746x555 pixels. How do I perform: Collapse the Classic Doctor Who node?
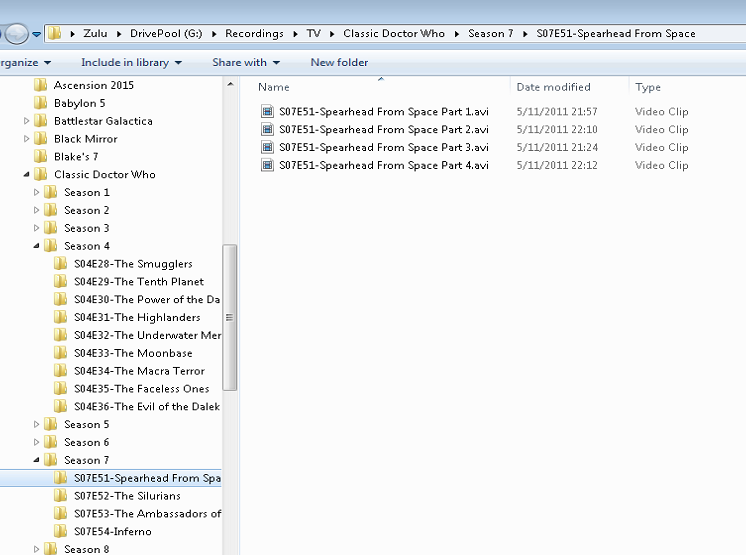coord(27,175)
